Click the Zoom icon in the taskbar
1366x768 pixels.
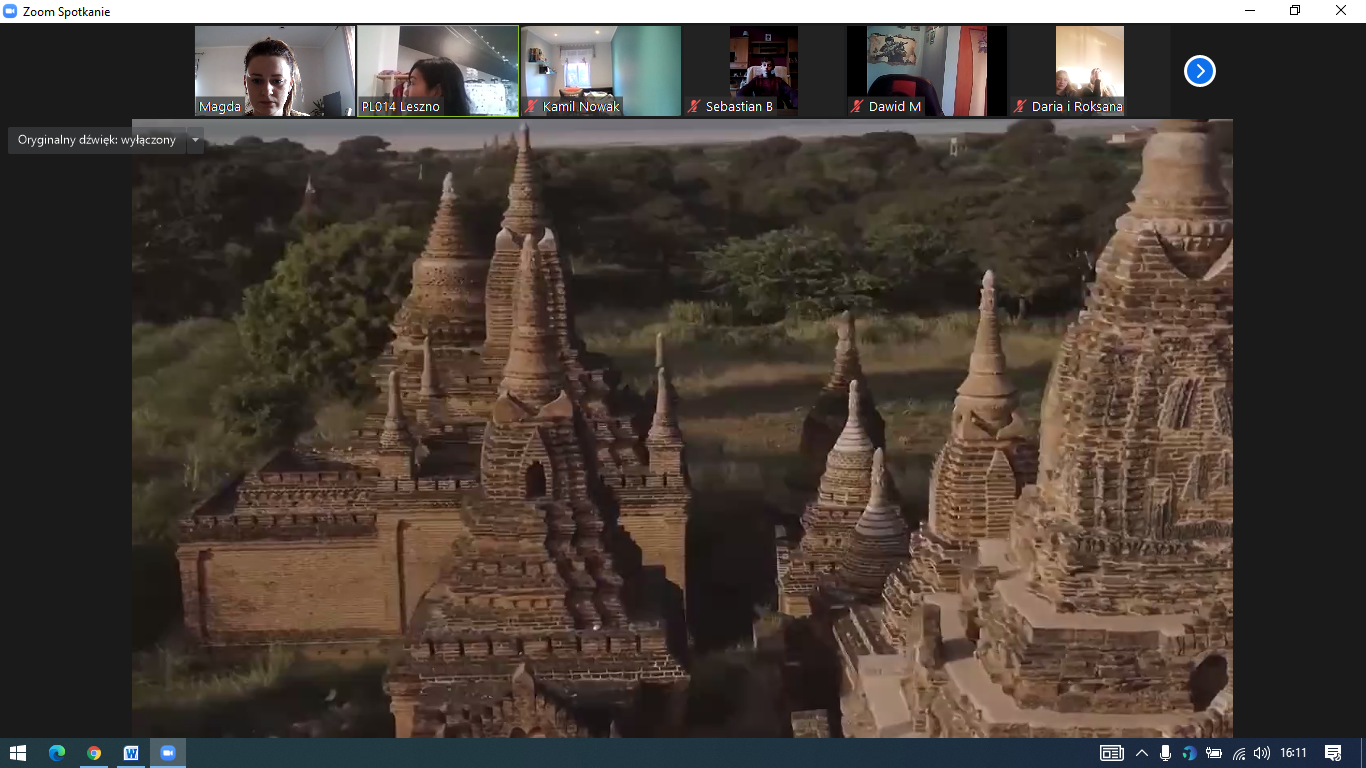tap(168, 753)
